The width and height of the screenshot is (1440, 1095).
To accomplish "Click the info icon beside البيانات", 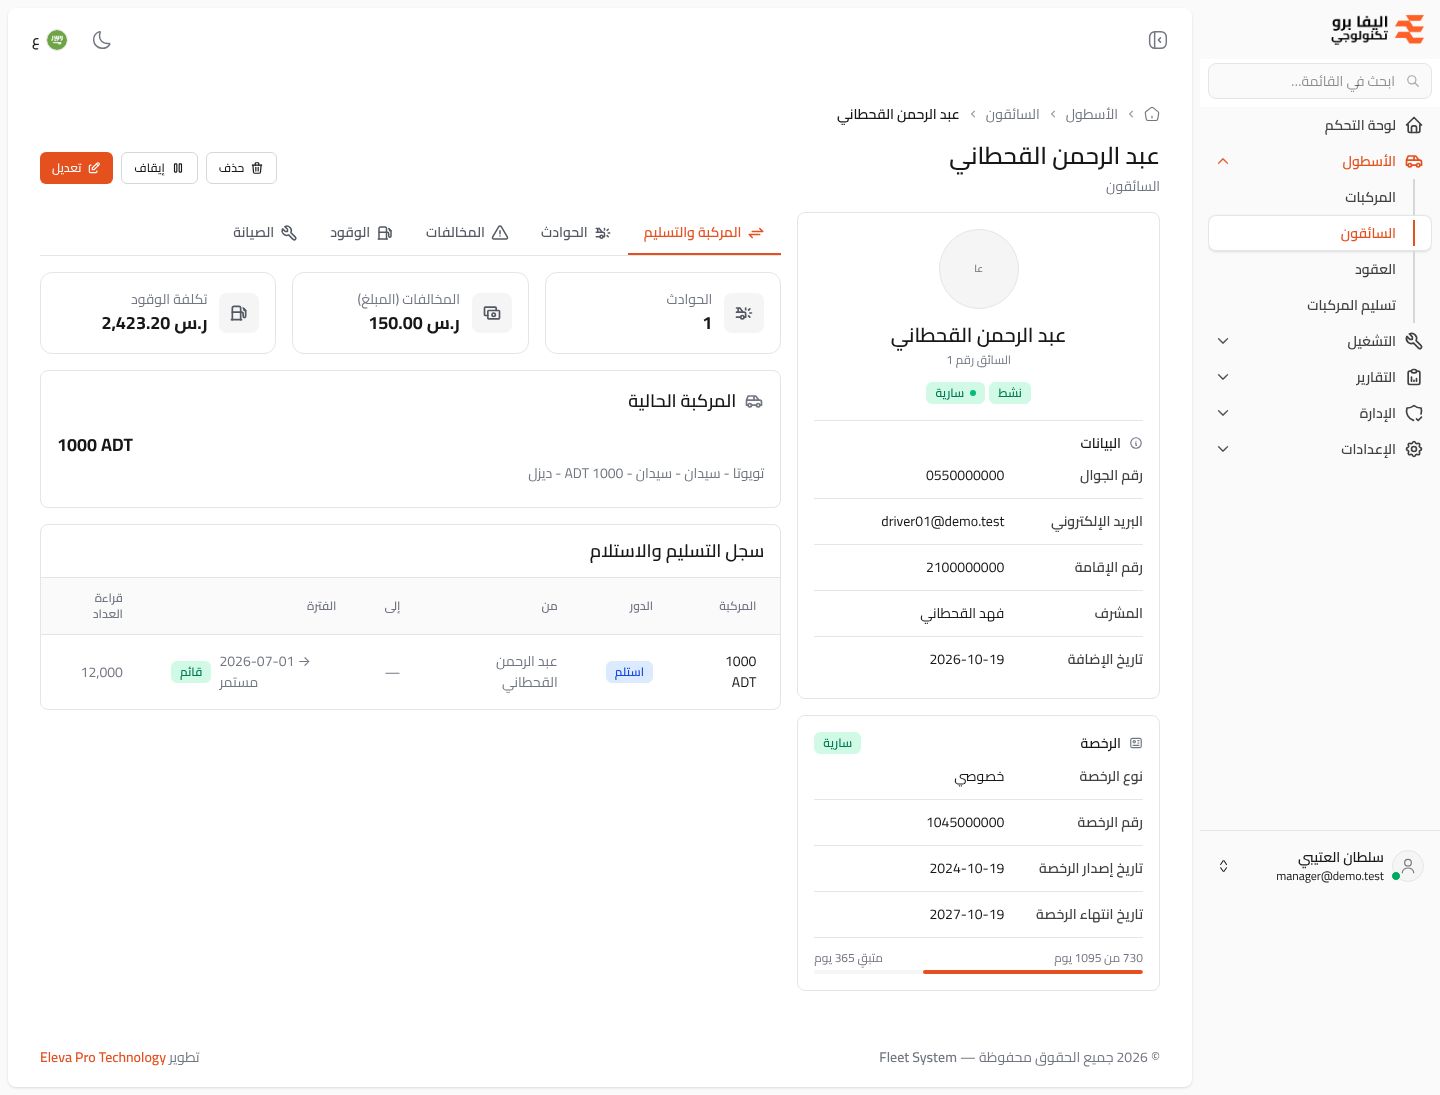I will tap(1136, 443).
